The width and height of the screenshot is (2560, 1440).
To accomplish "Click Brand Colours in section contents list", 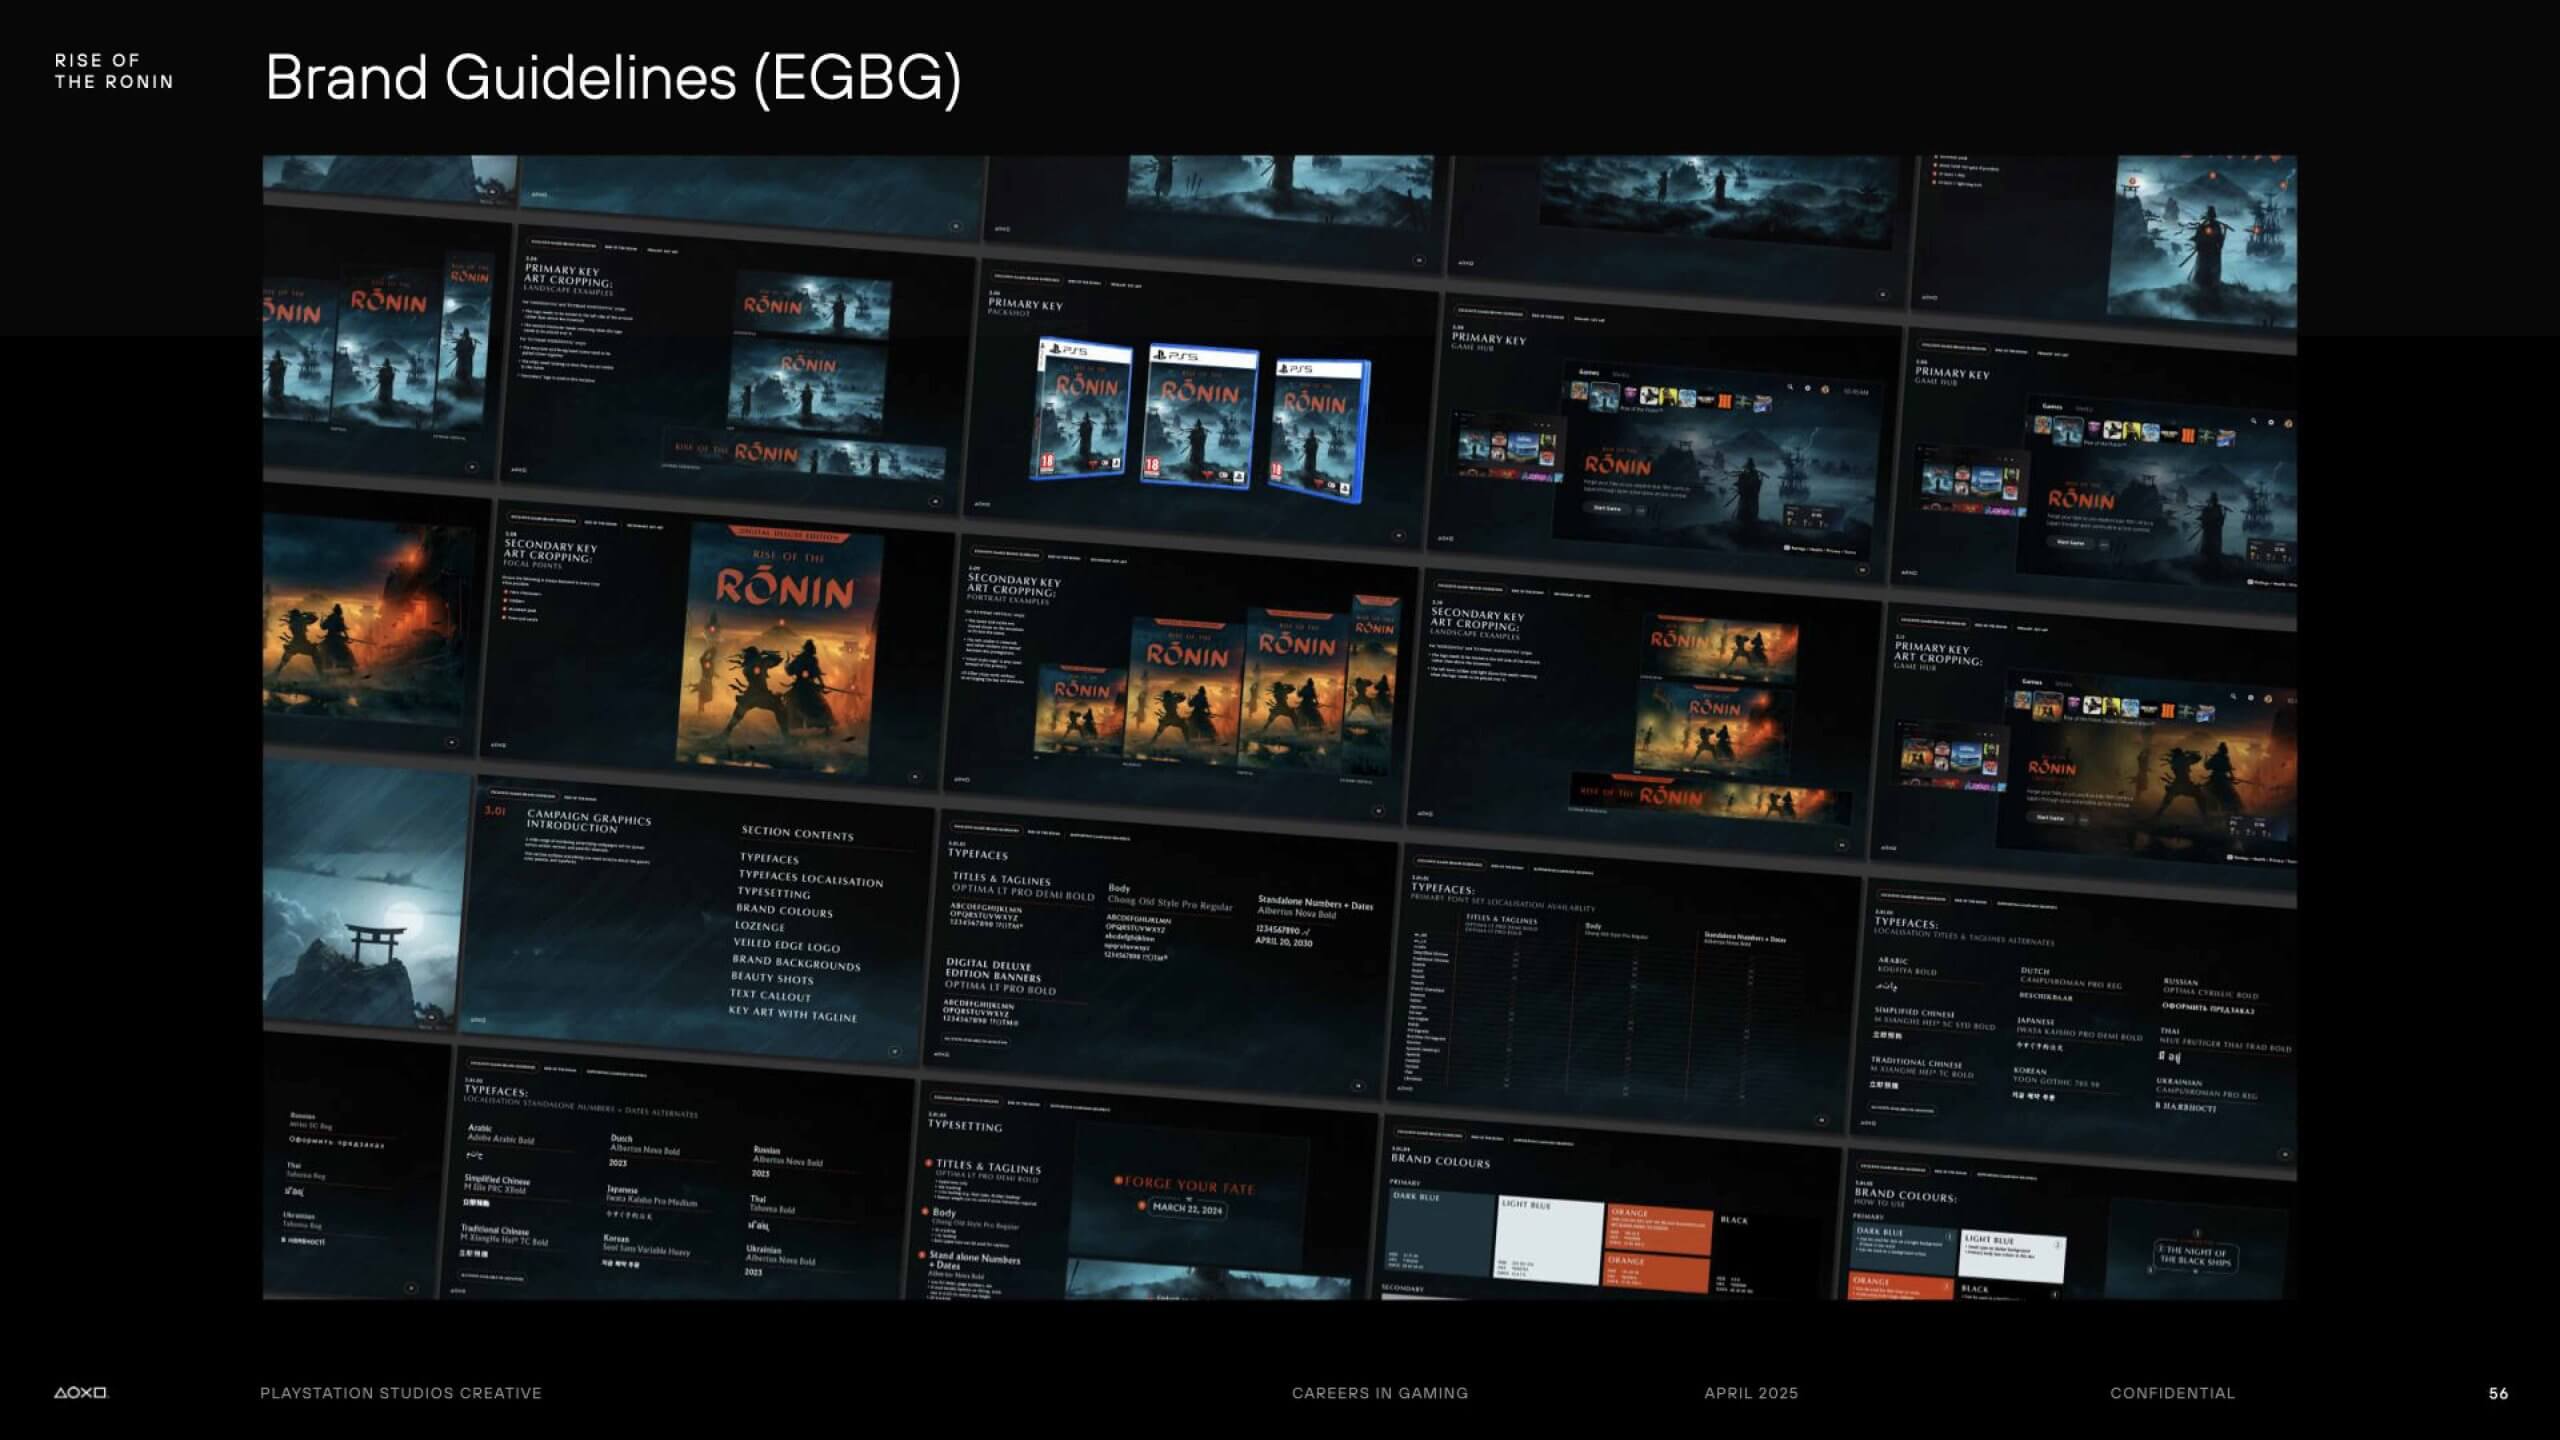I will [x=784, y=910].
